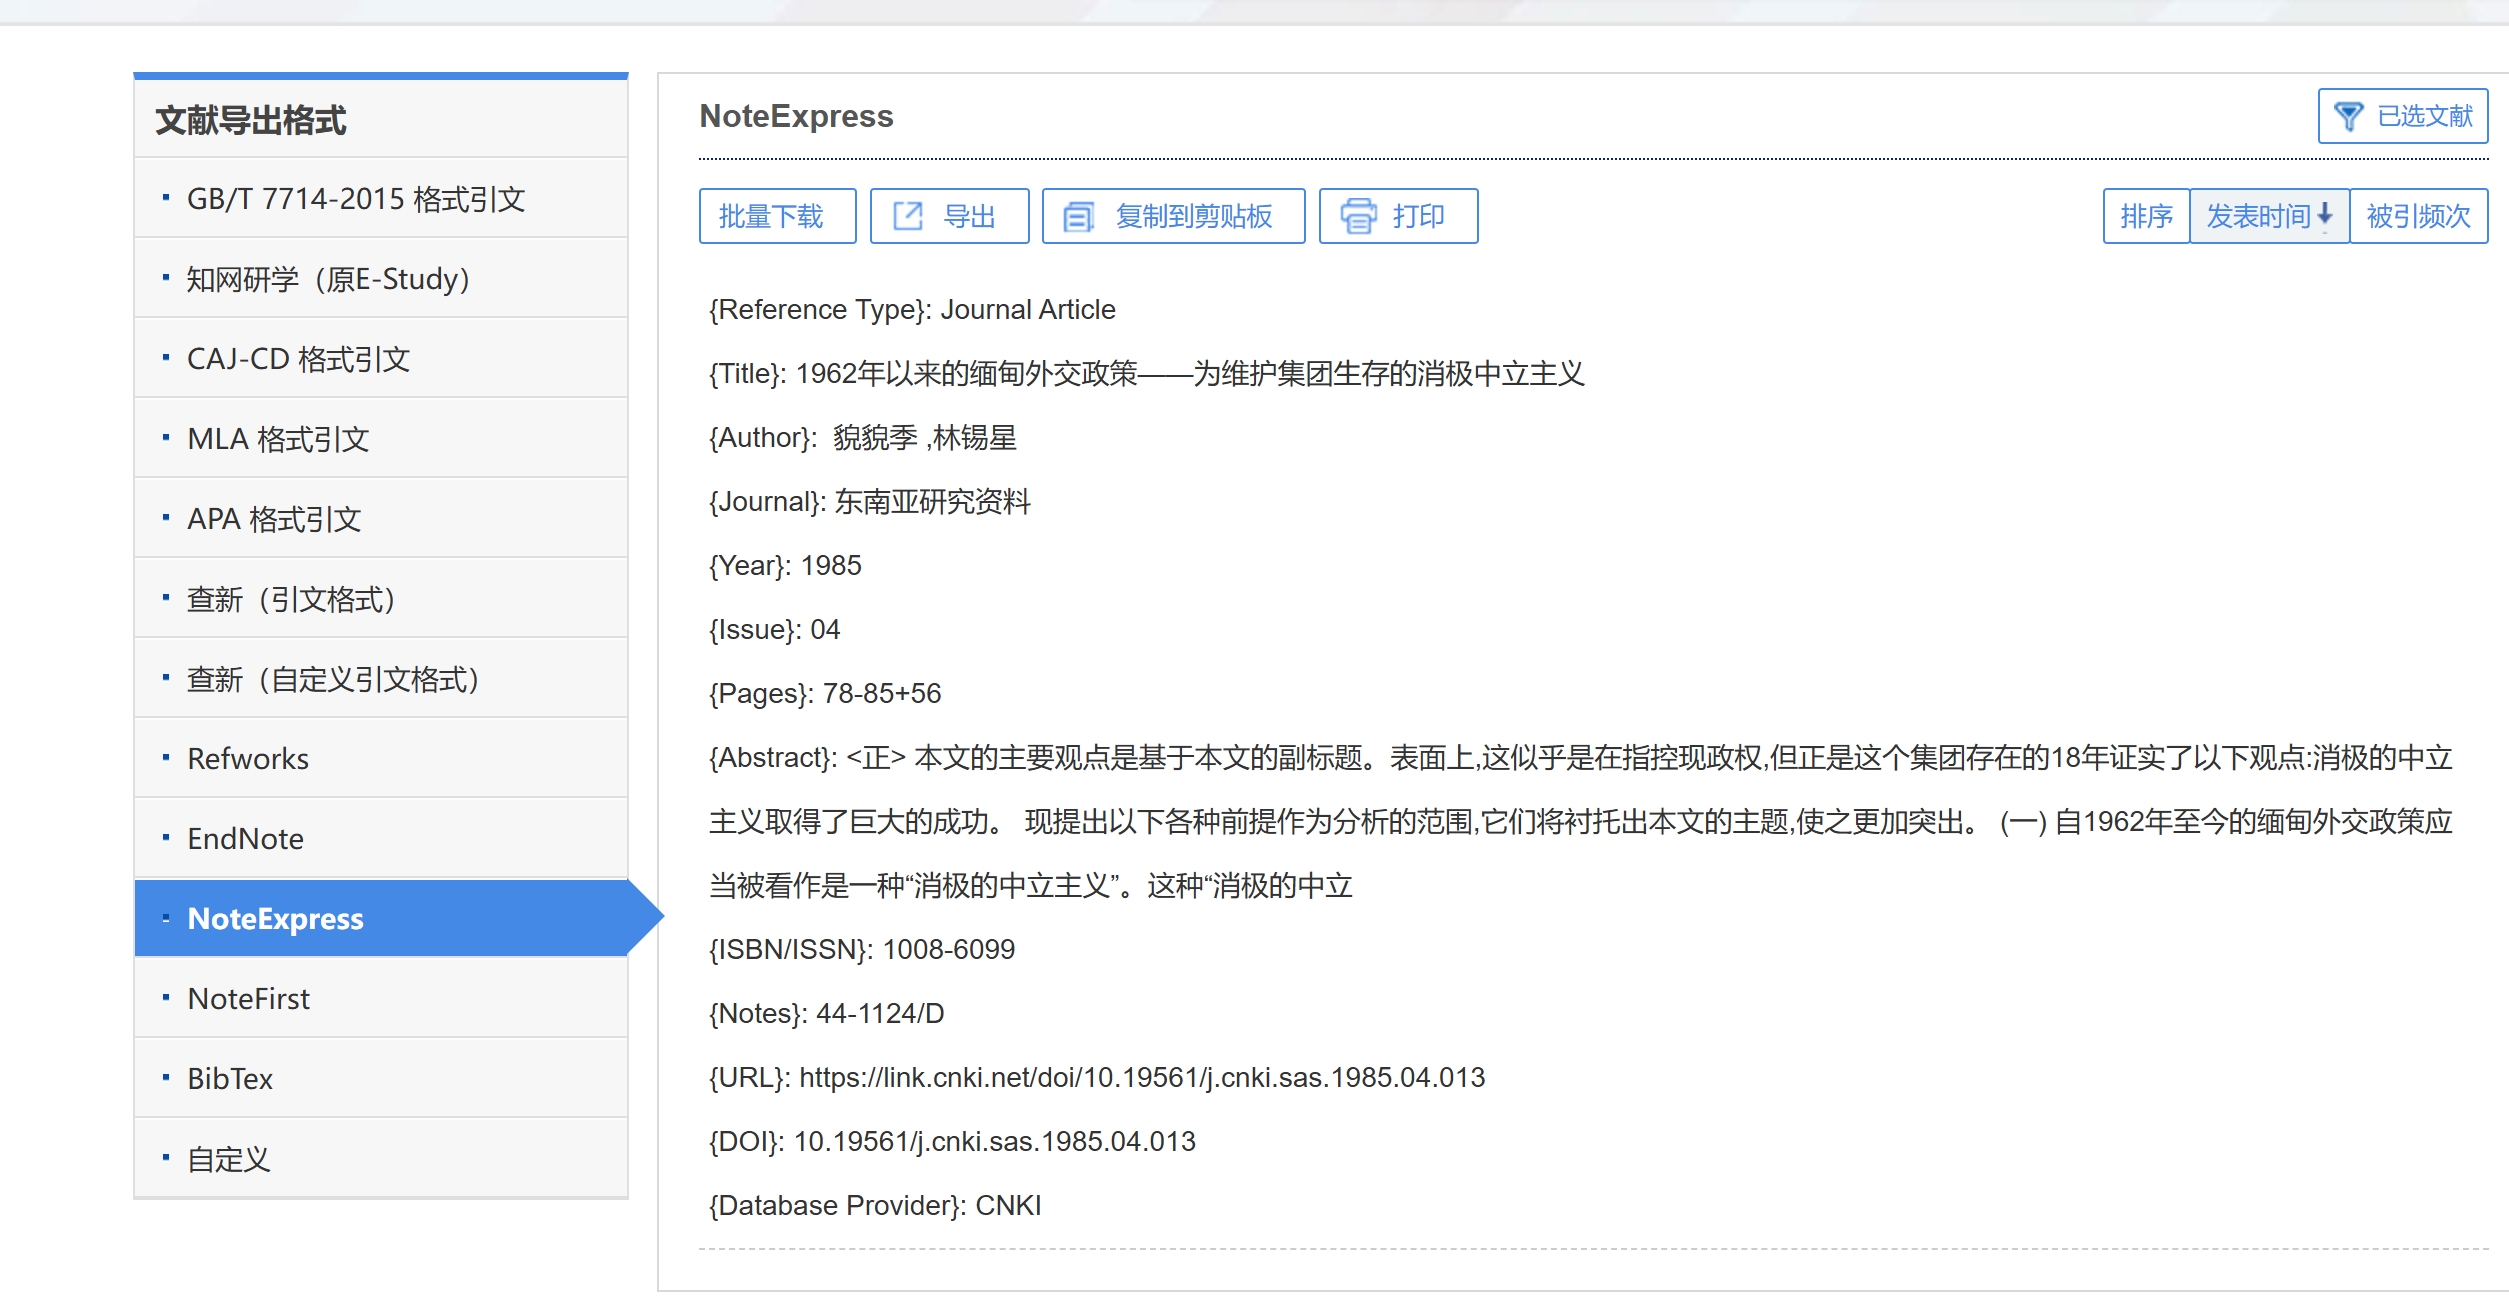The height and width of the screenshot is (1303, 2509).
Task: Click the filter funnel icon in 已选文献
Action: coord(2348,116)
